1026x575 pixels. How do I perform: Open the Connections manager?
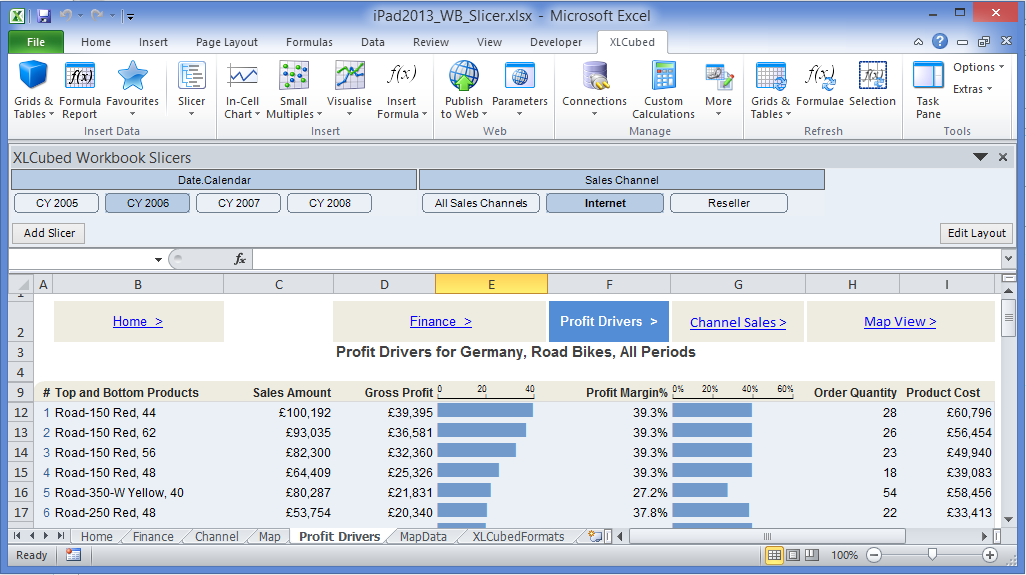594,90
